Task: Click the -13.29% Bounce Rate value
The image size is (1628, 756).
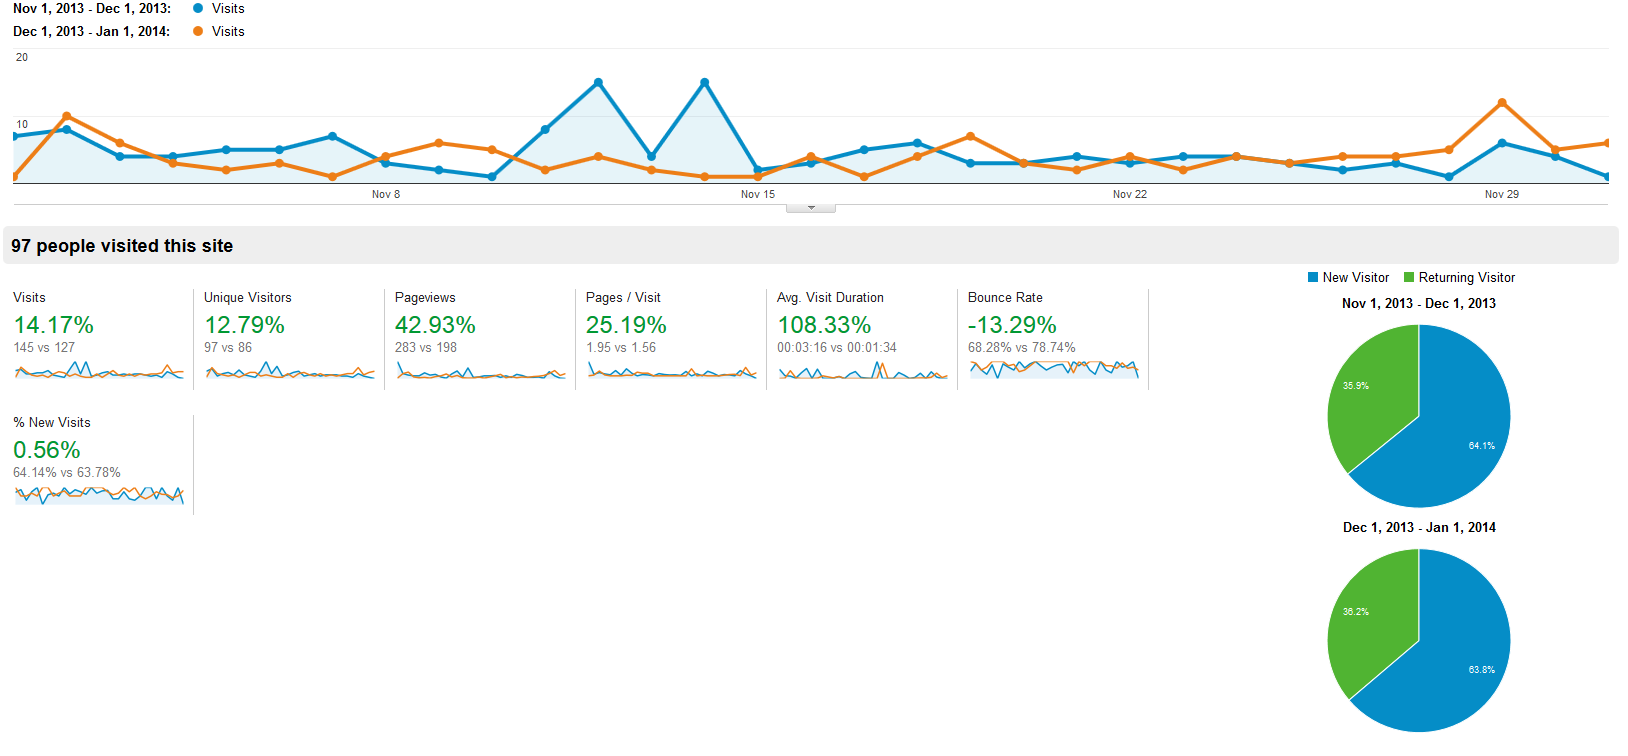Action: 1012,325
